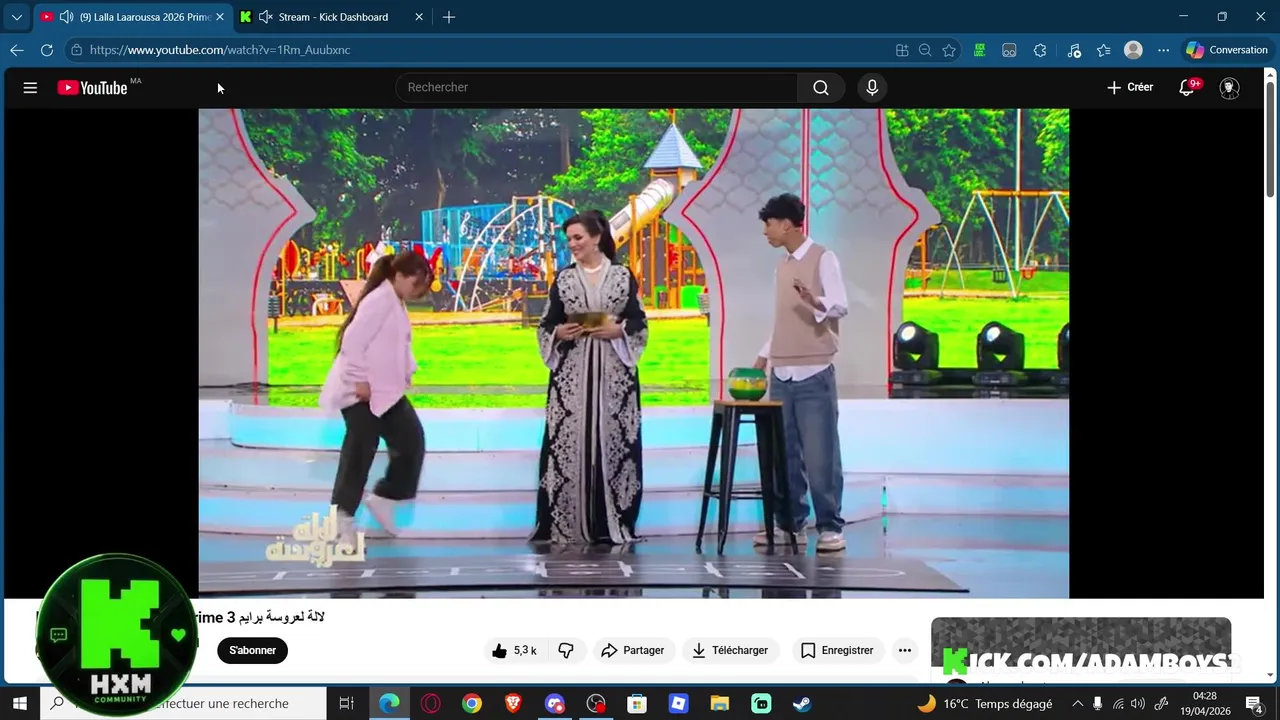This screenshot has width=1280, height=720.
Task: Go to the YouTube home logo
Action: (93, 88)
